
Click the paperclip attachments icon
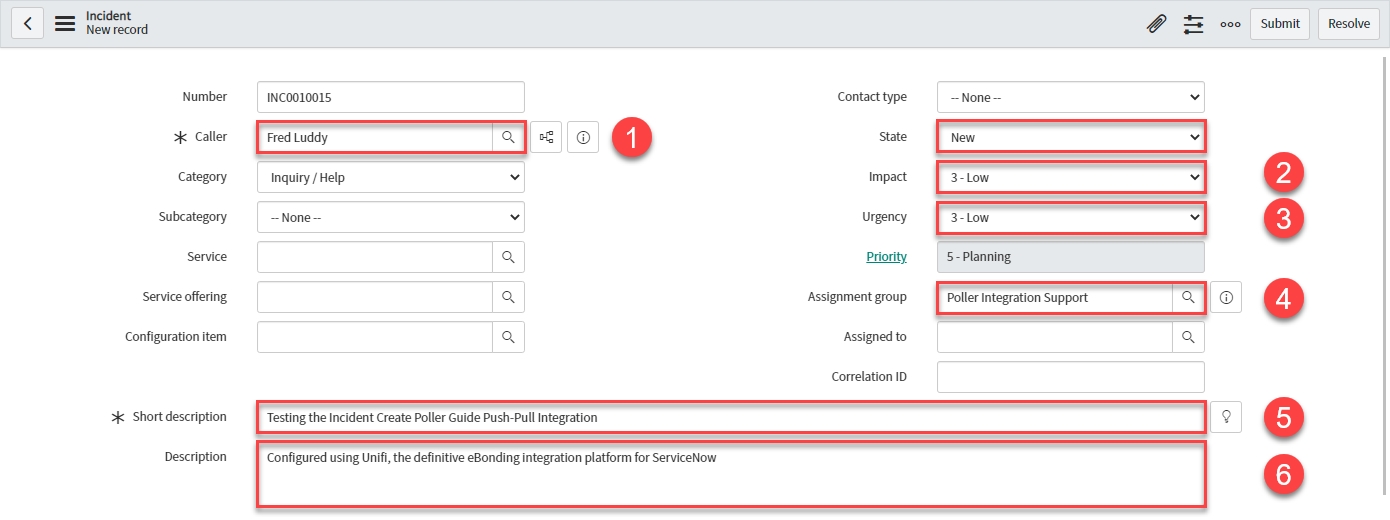1156,24
